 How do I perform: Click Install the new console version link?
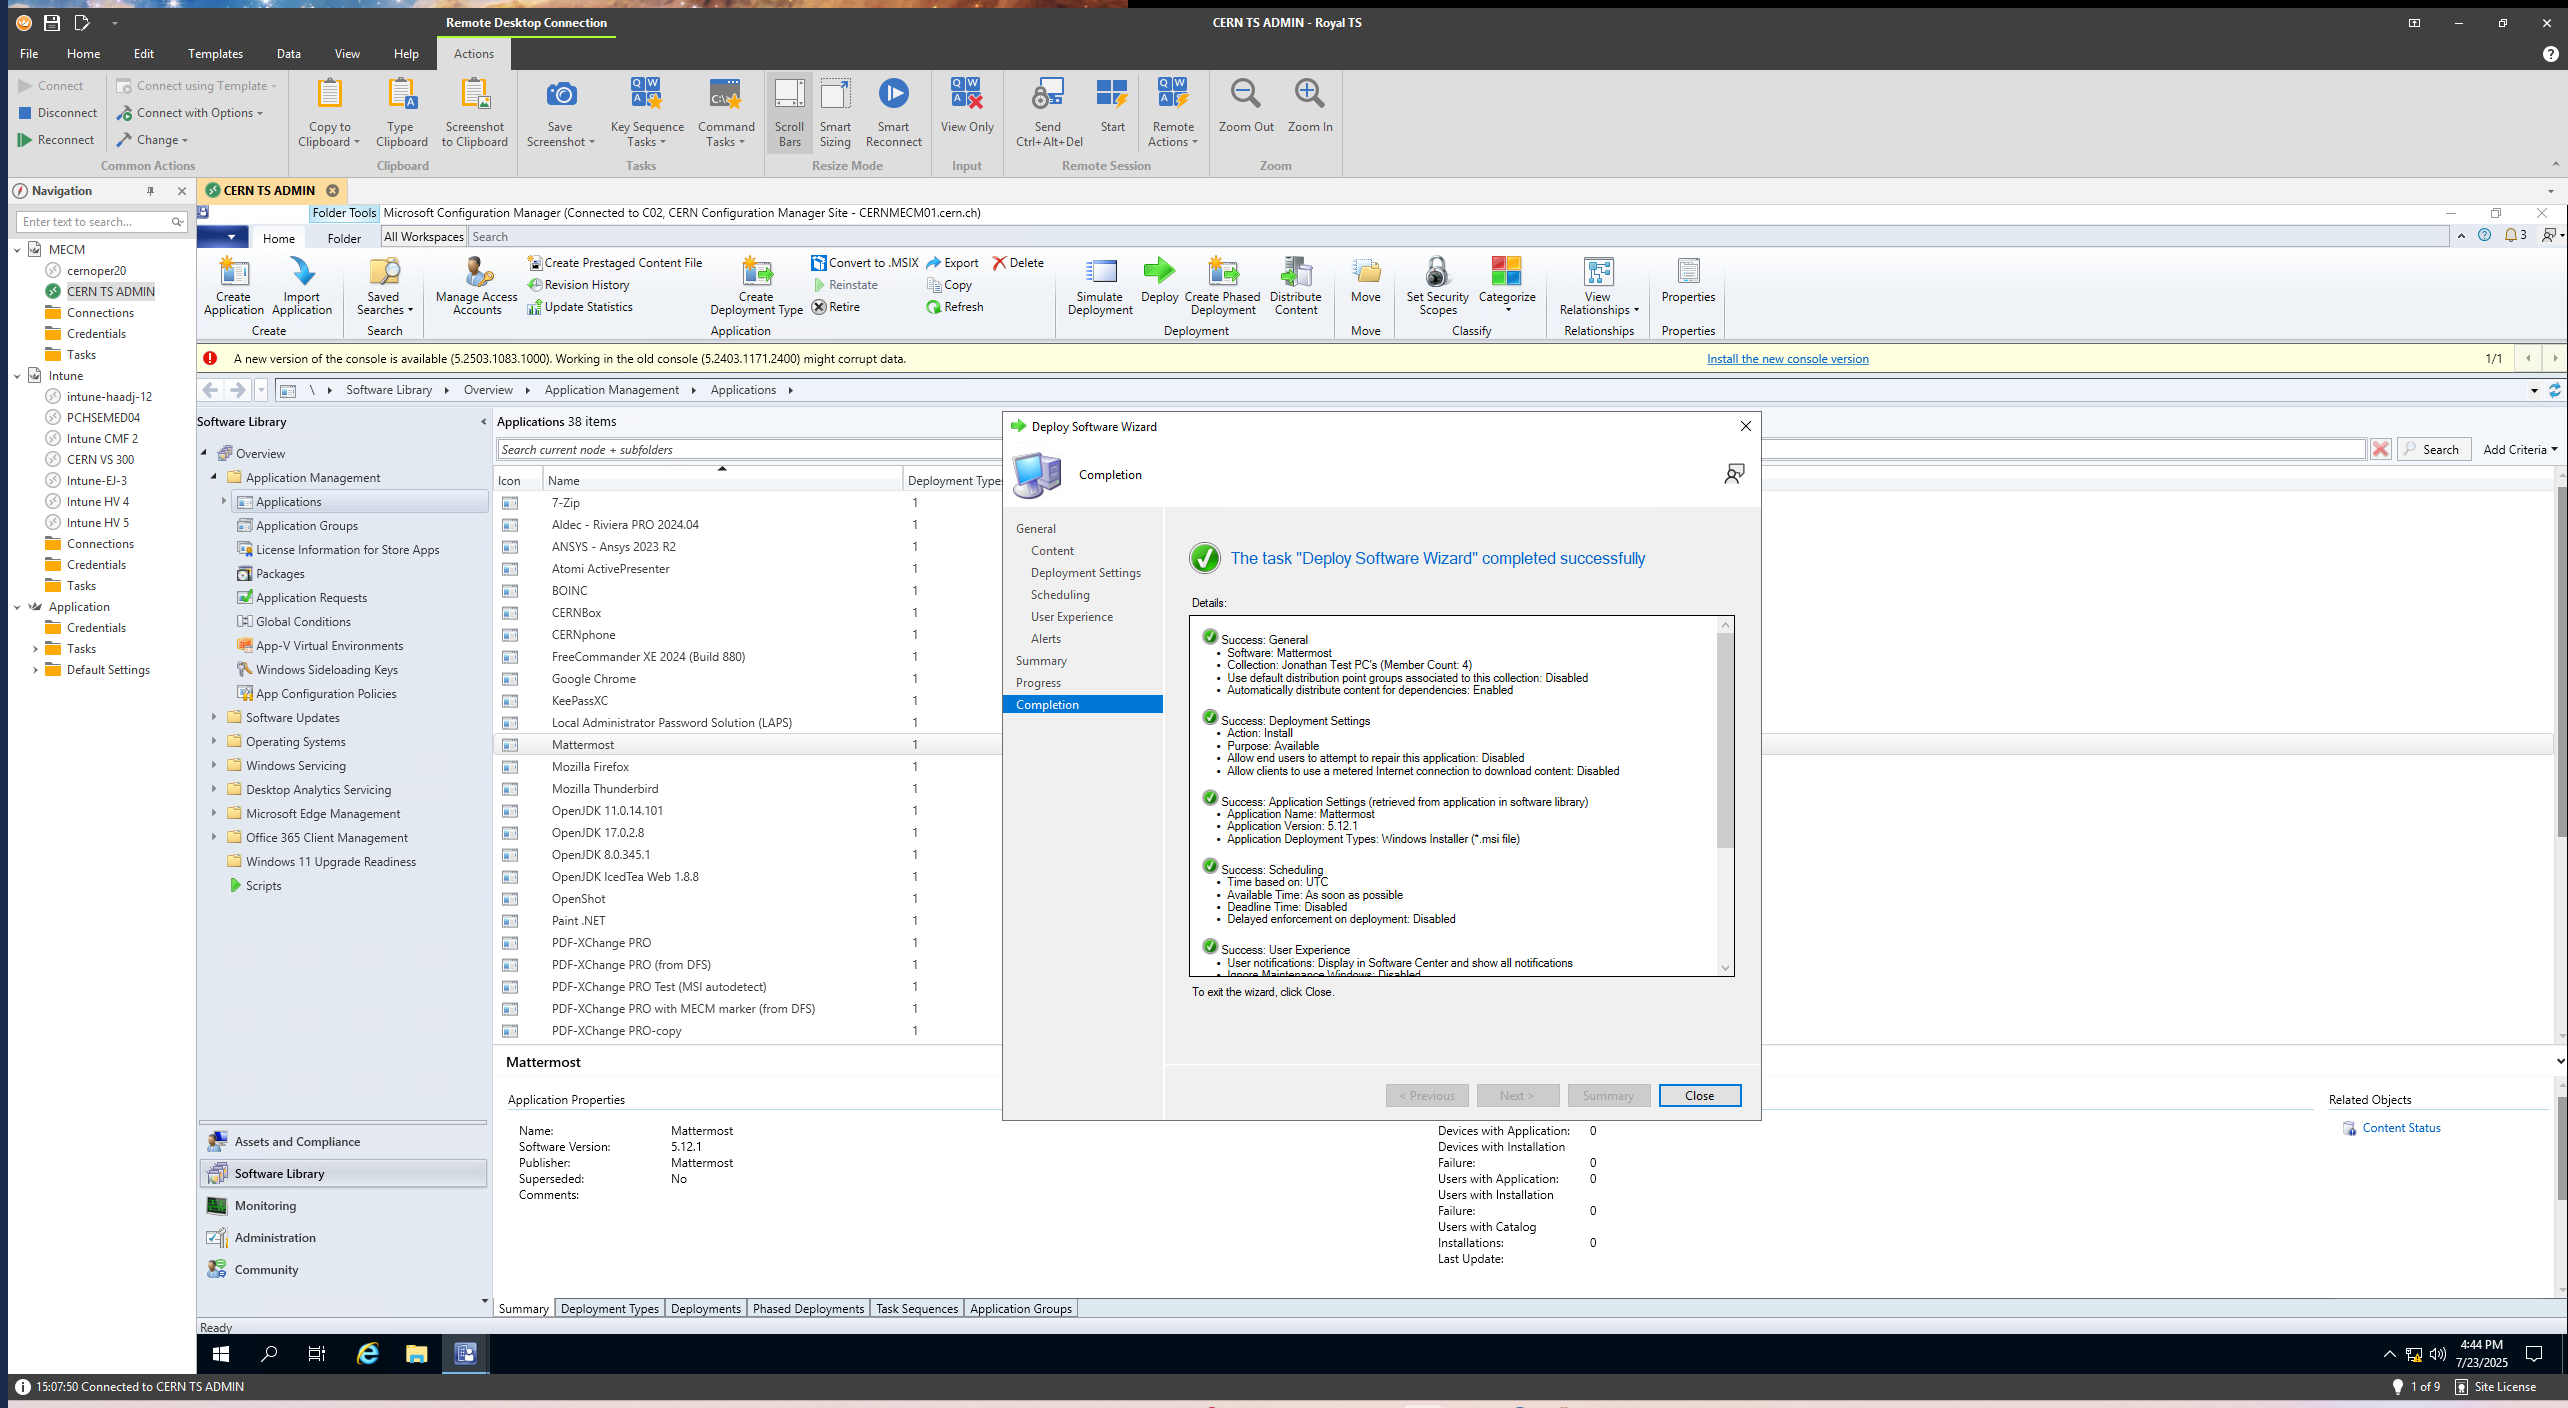[x=1787, y=359]
